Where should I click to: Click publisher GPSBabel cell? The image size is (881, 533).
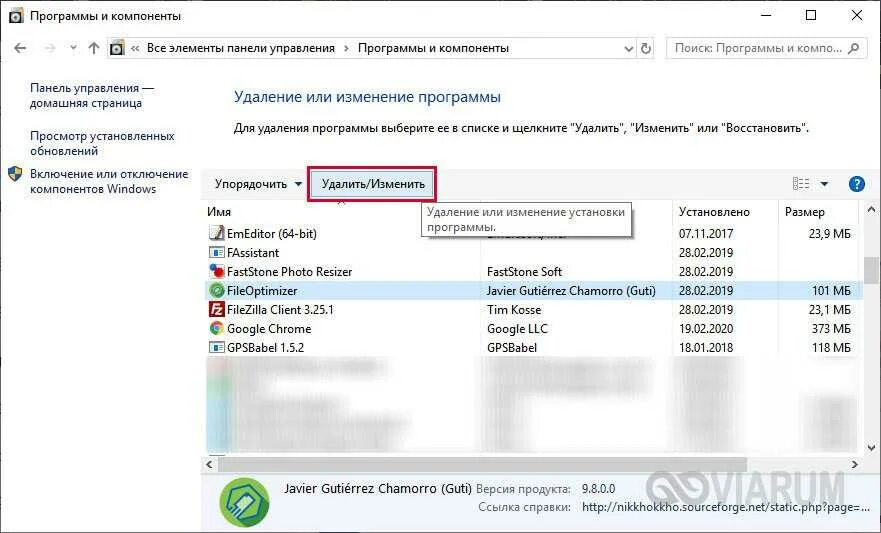(512, 348)
